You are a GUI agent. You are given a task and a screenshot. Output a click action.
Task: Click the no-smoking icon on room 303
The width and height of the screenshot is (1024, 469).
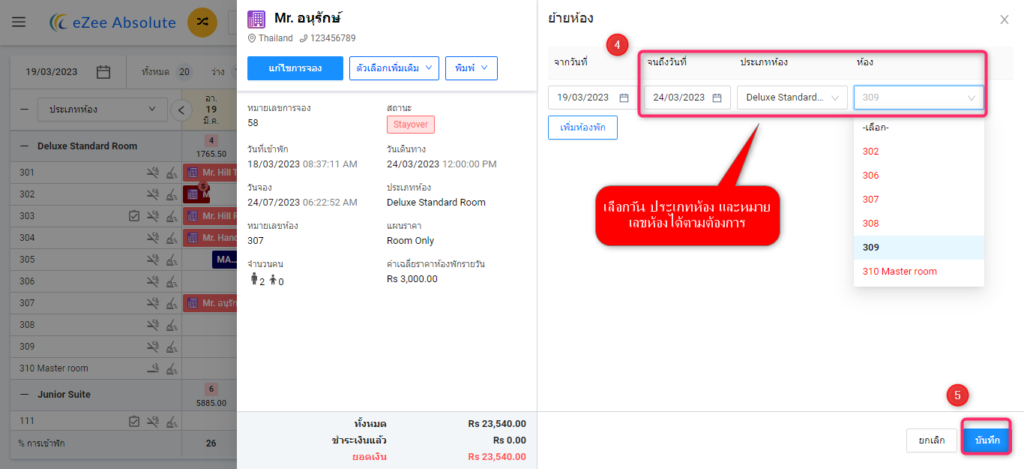pyautogui.click(x=153, y=216)
